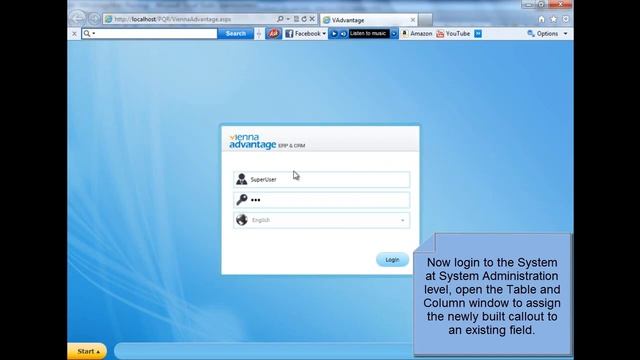Open the browser Home icon
This screenshot has height=360, width=640.
tap(542, 19)
